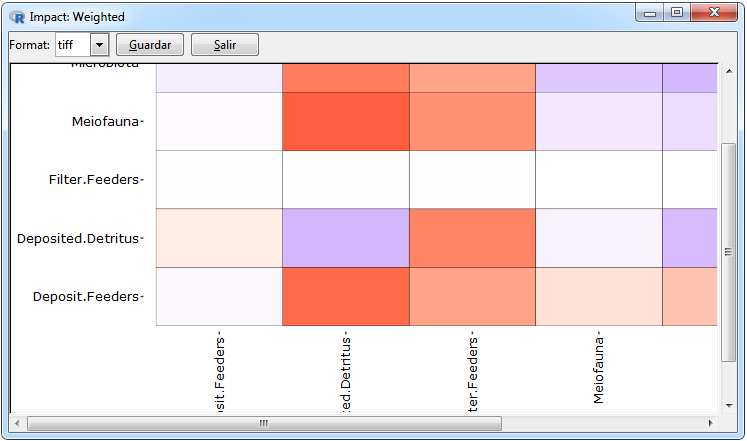This screenshot has height=441, width=747.
Task: Open the Format dropdown arrow
Action: [99, 45]
